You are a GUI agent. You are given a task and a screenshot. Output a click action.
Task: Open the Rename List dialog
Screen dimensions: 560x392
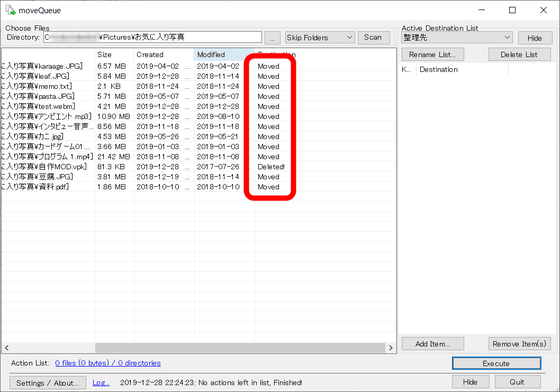432,55
